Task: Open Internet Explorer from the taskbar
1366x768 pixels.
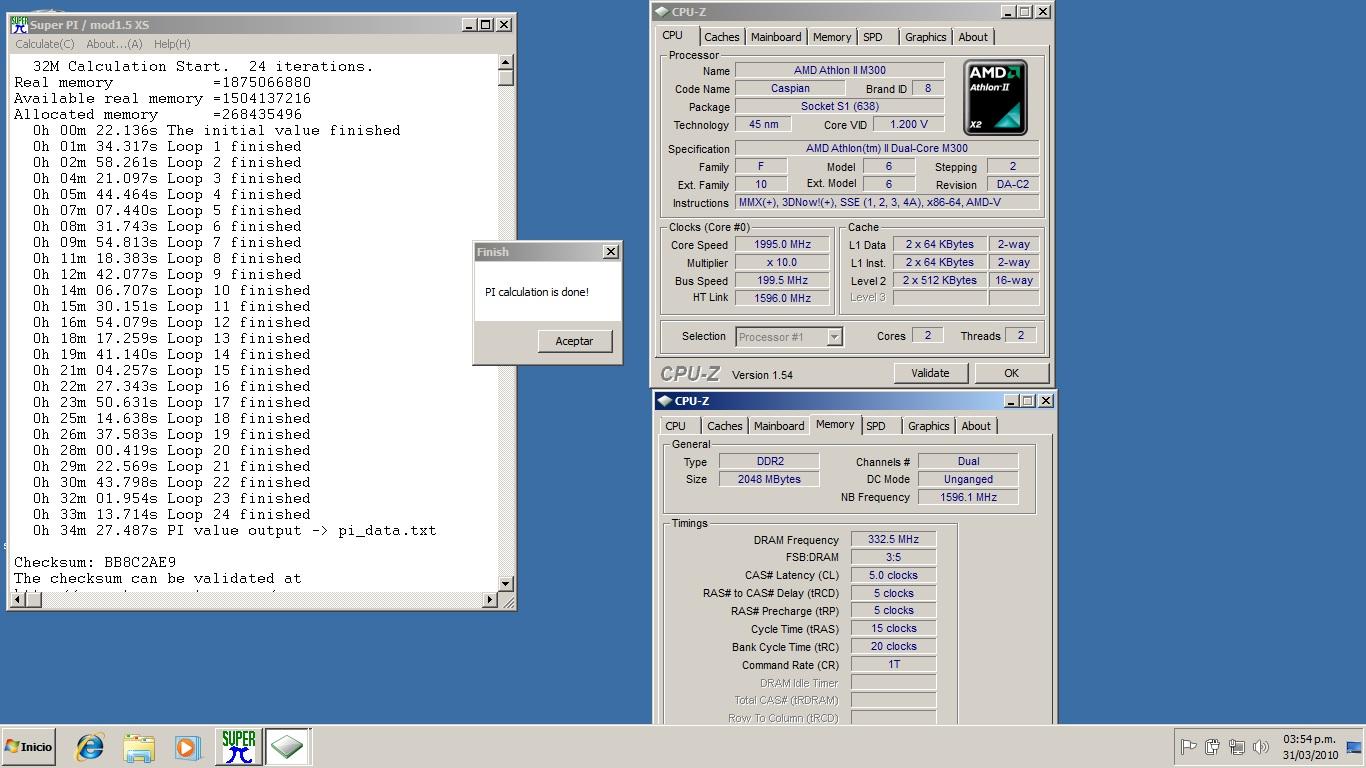Action: (x=90, y=747)
